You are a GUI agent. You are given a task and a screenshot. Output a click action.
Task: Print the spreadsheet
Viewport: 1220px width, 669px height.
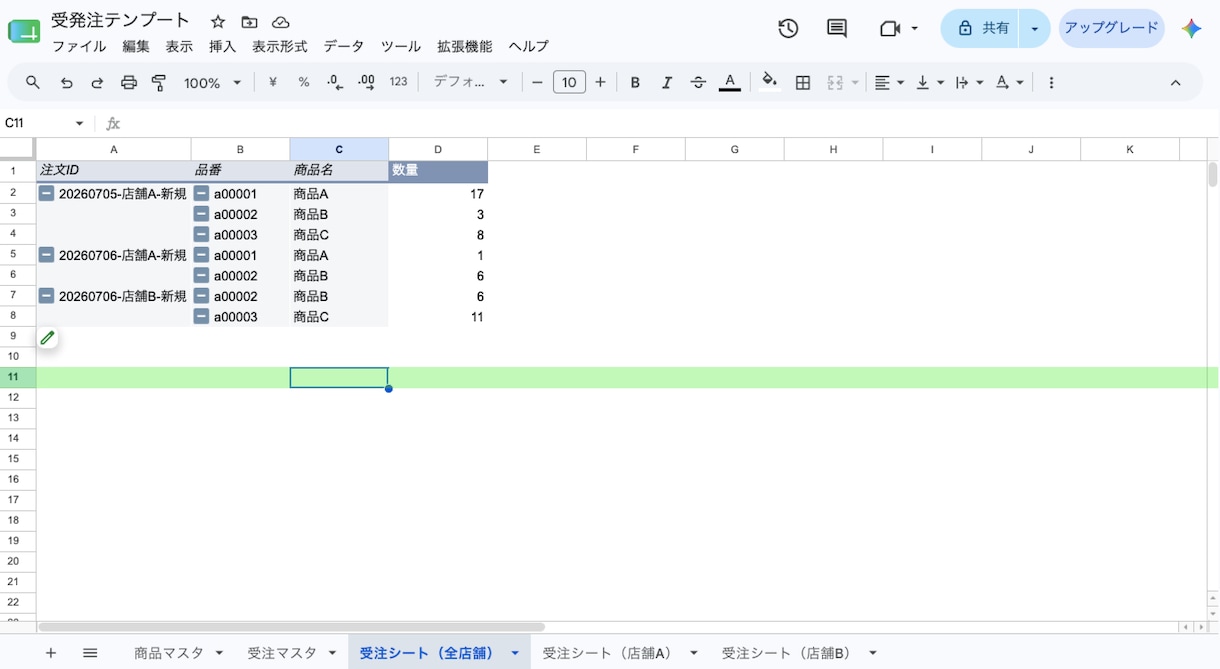(129, 82)
